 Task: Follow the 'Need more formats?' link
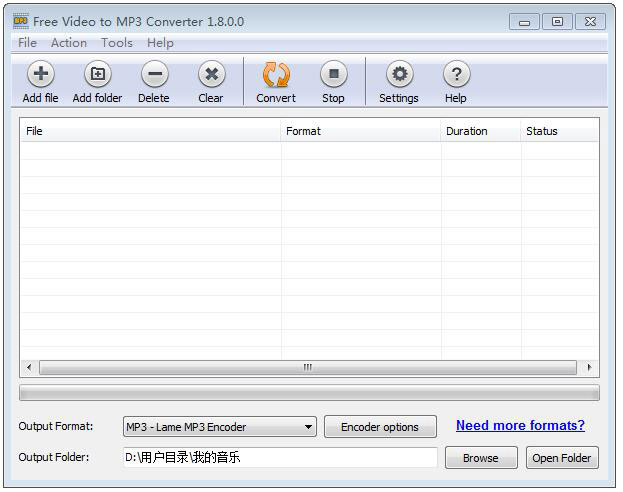(x=520, y=426)
